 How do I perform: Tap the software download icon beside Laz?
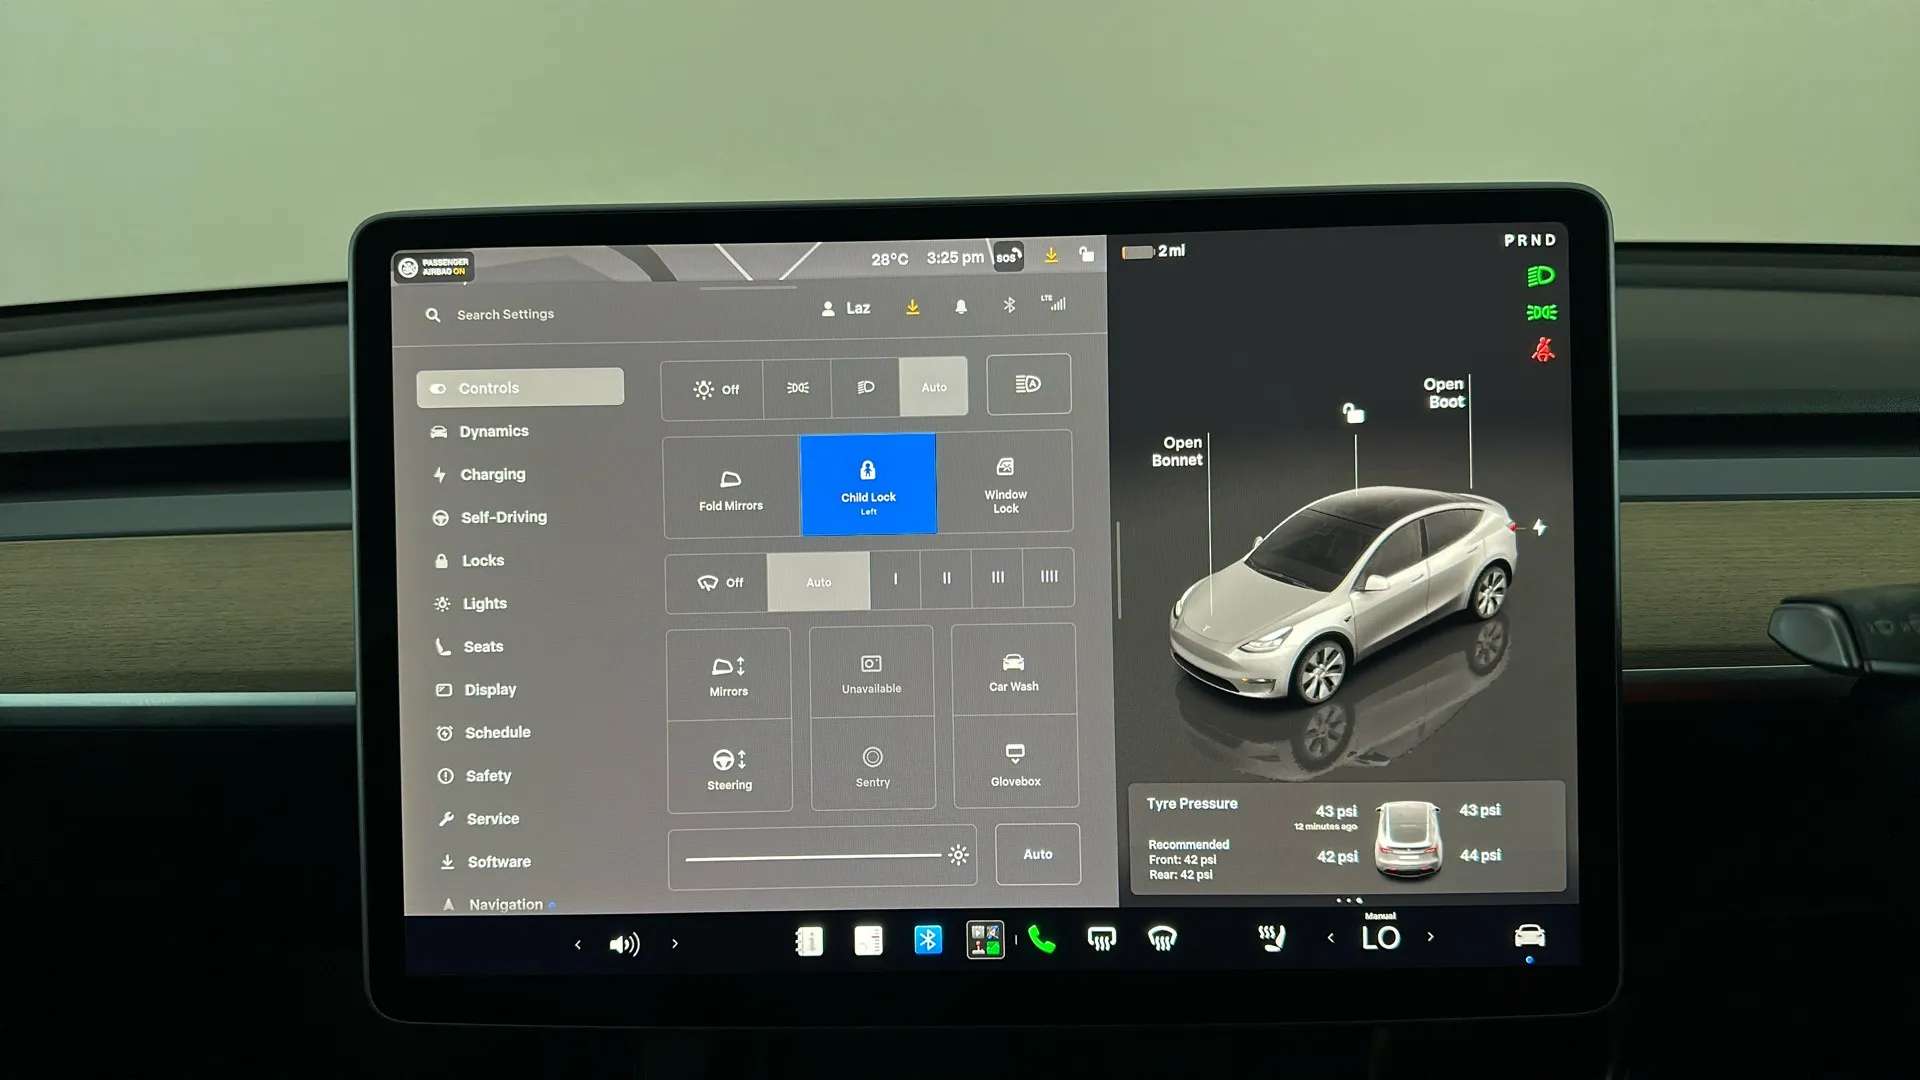click(913, 307)
